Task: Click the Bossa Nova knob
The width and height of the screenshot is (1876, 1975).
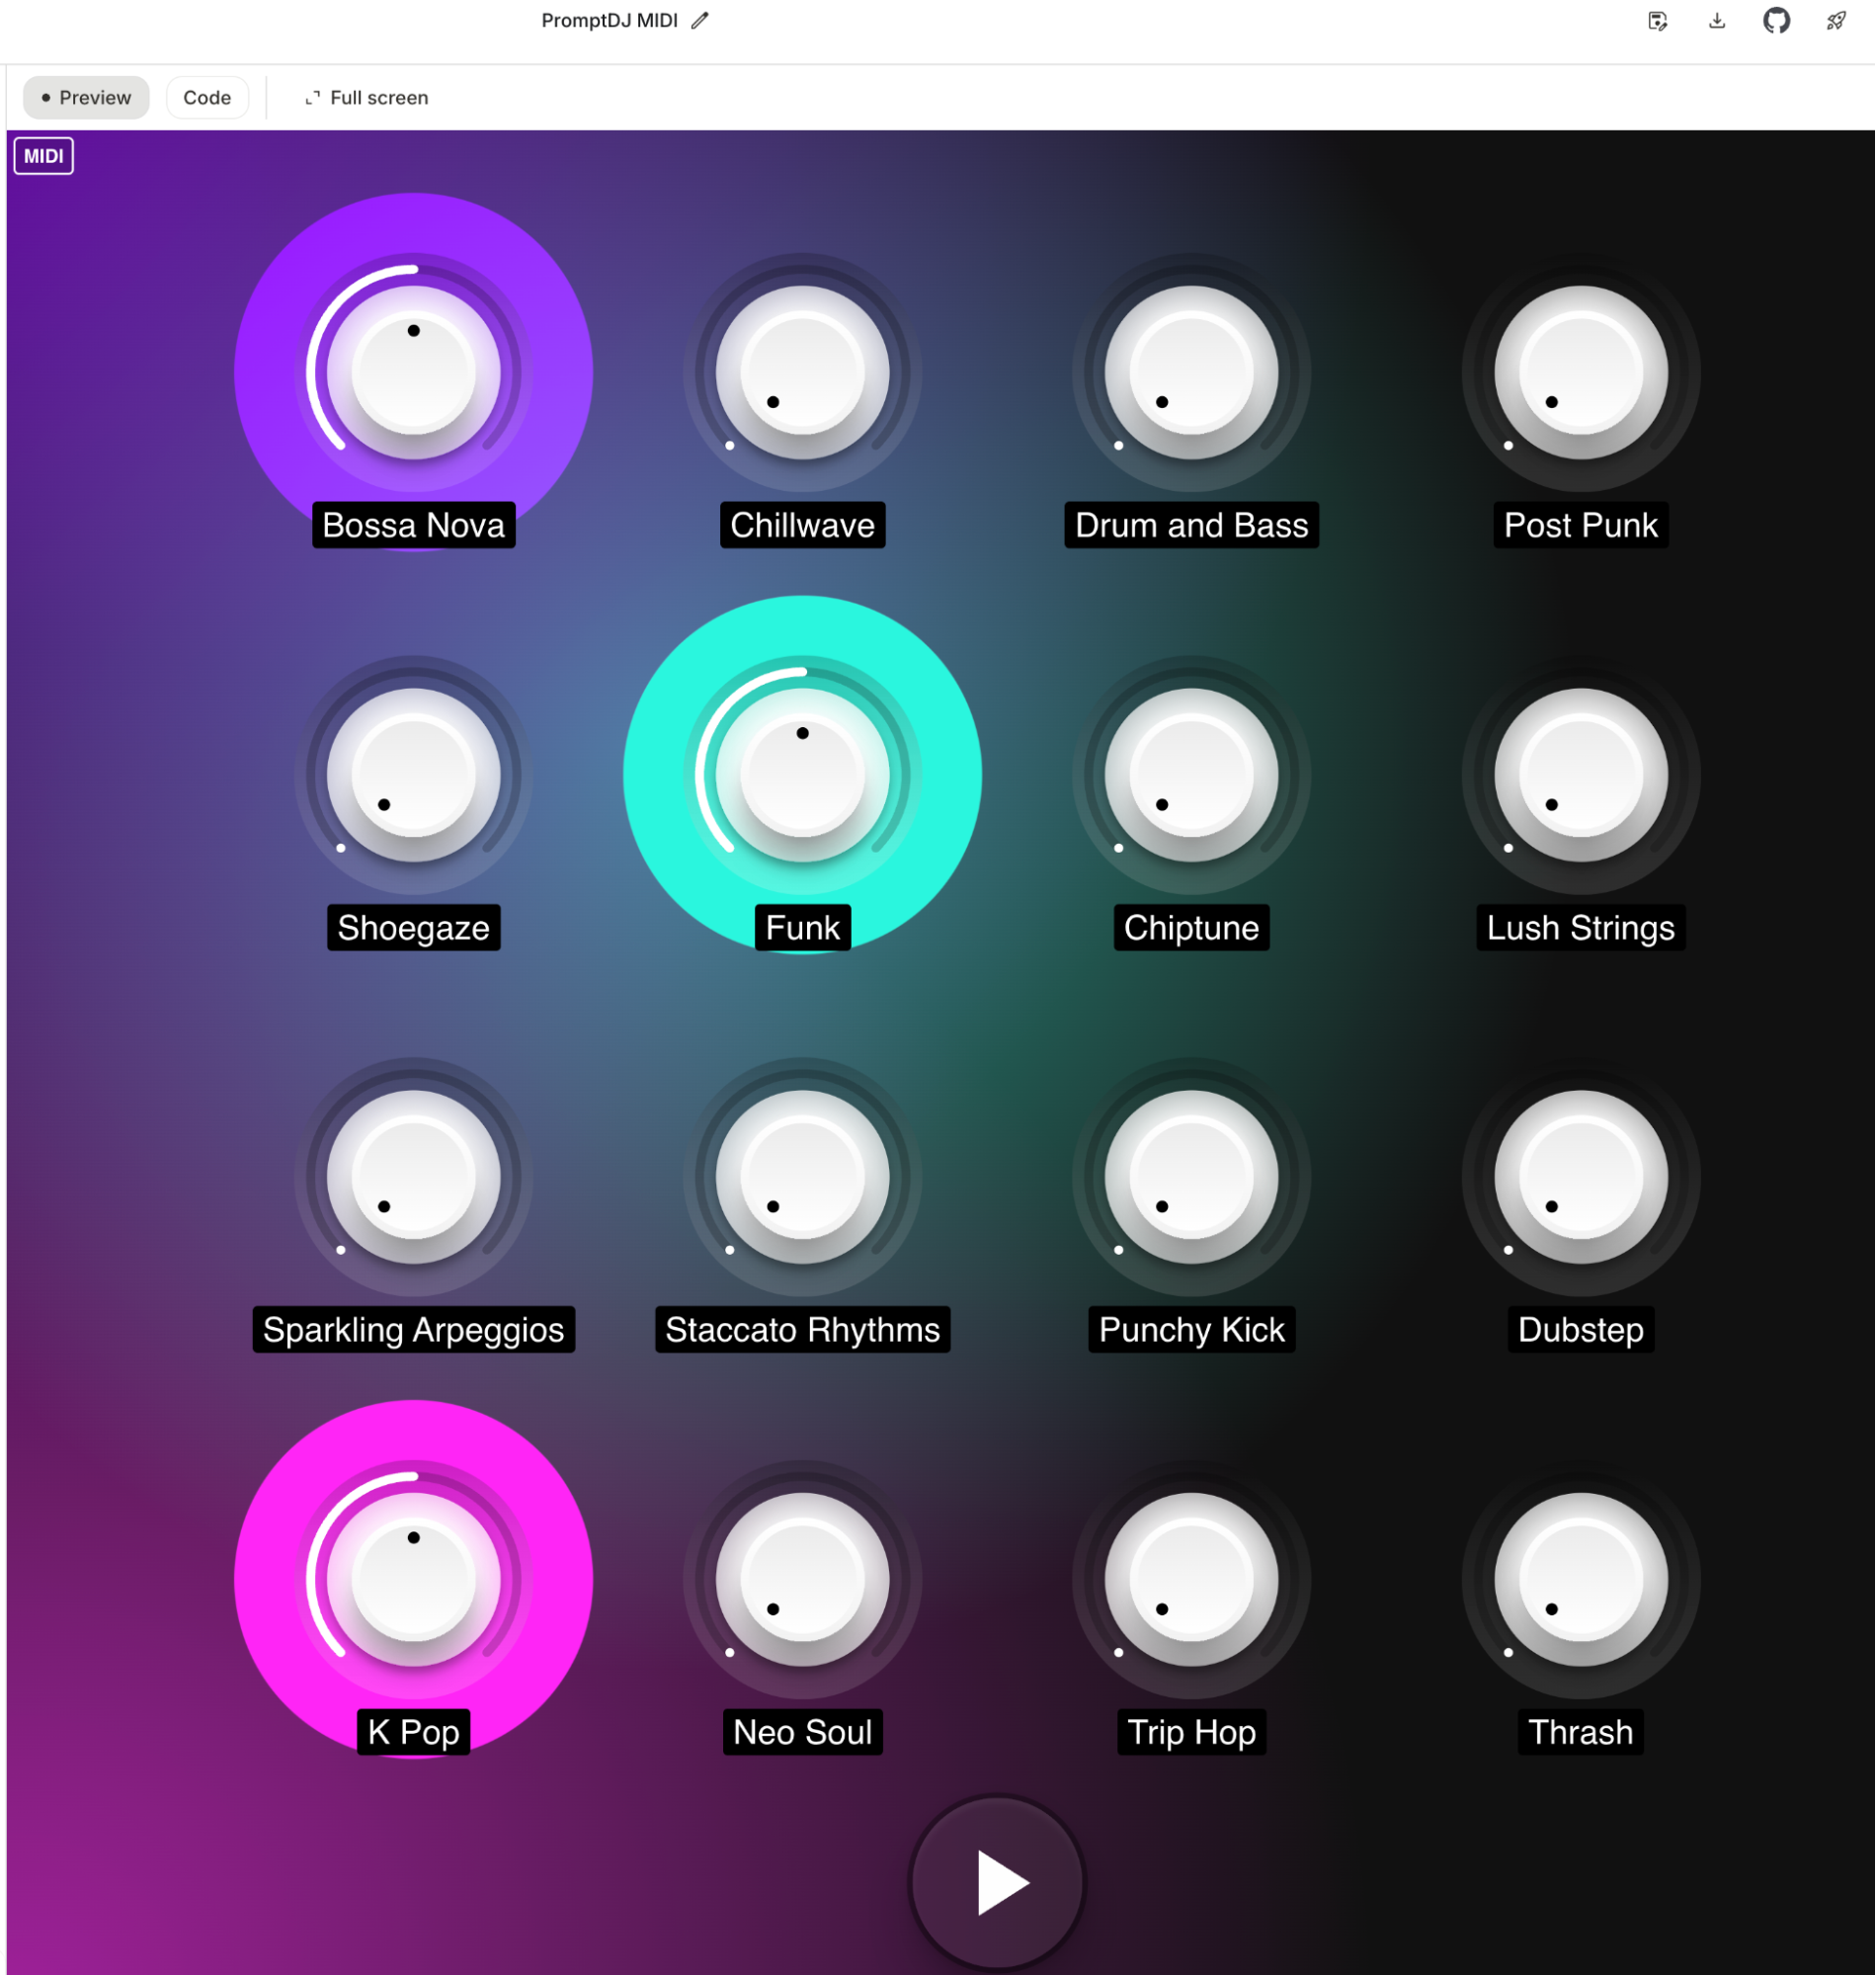Action: [413, 373]
